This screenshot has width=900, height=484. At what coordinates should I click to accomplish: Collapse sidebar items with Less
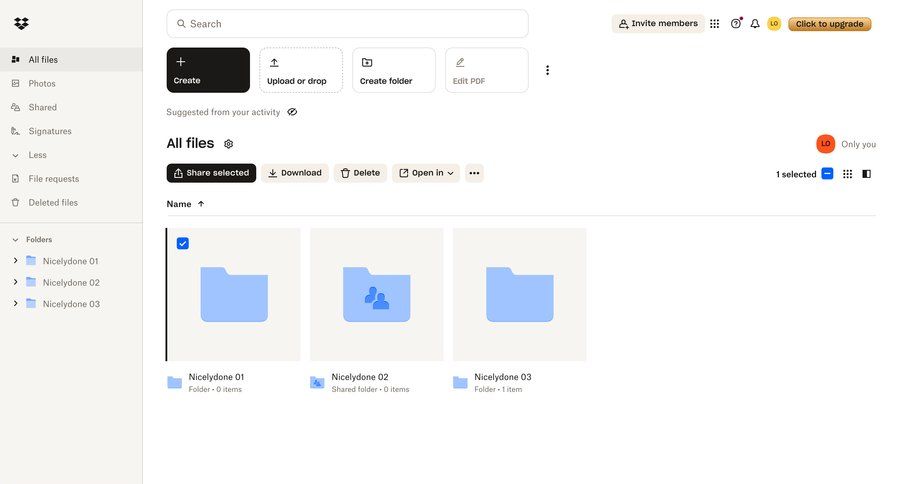pos(71,155)
